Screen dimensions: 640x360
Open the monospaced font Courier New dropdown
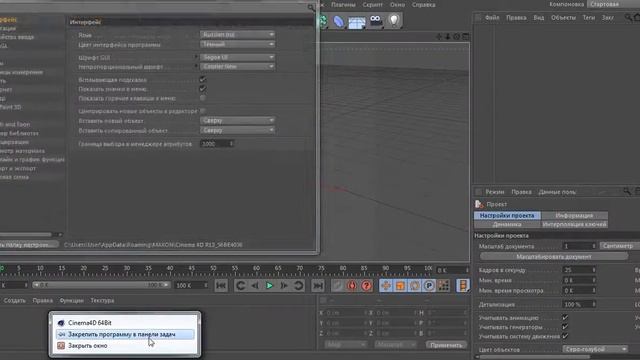[x=238, y=66]
